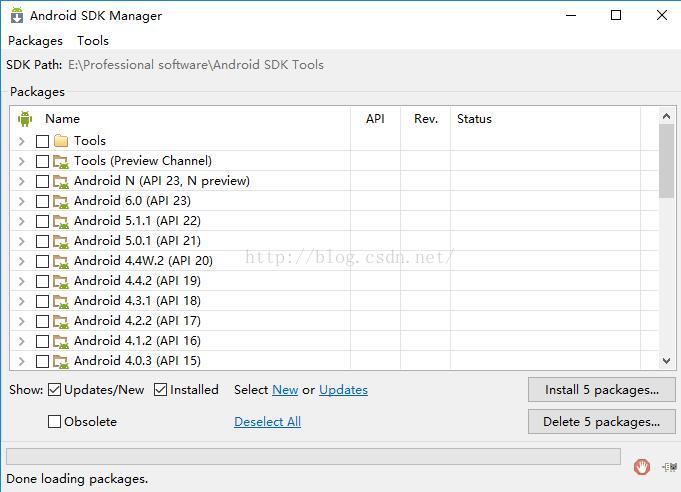Click the scrollbar down arrow
Screen dimensions: 681x492
coord(666,361)
